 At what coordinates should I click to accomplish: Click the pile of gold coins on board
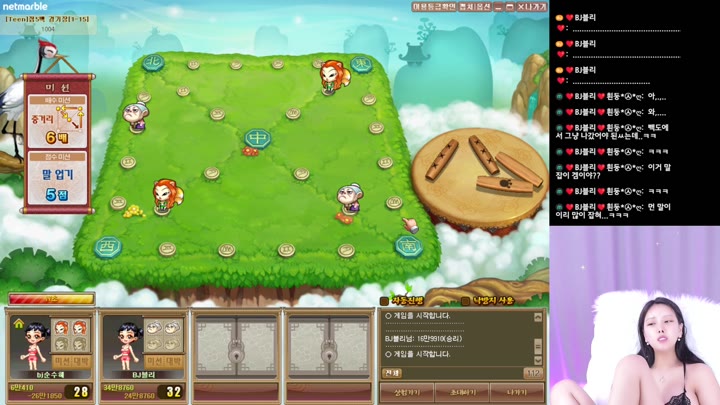134,211
